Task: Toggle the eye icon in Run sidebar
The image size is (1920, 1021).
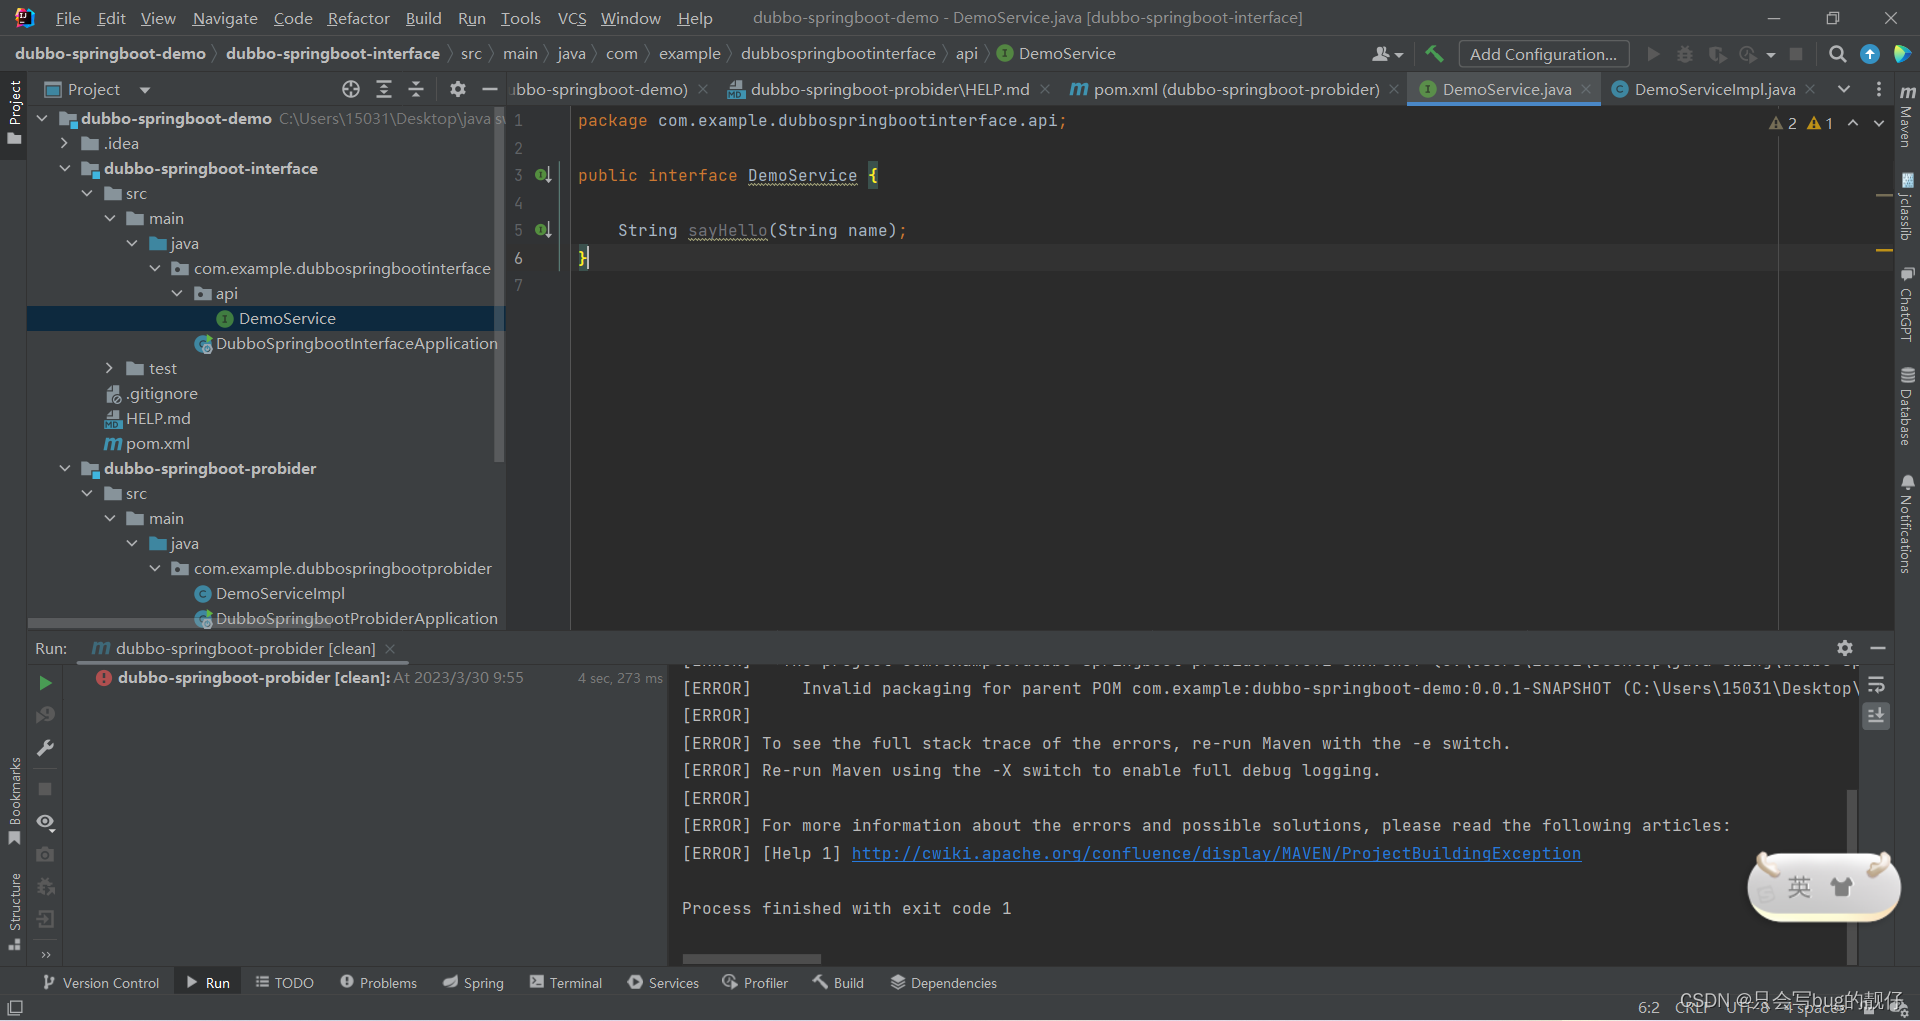Action: tap(45, 822)
